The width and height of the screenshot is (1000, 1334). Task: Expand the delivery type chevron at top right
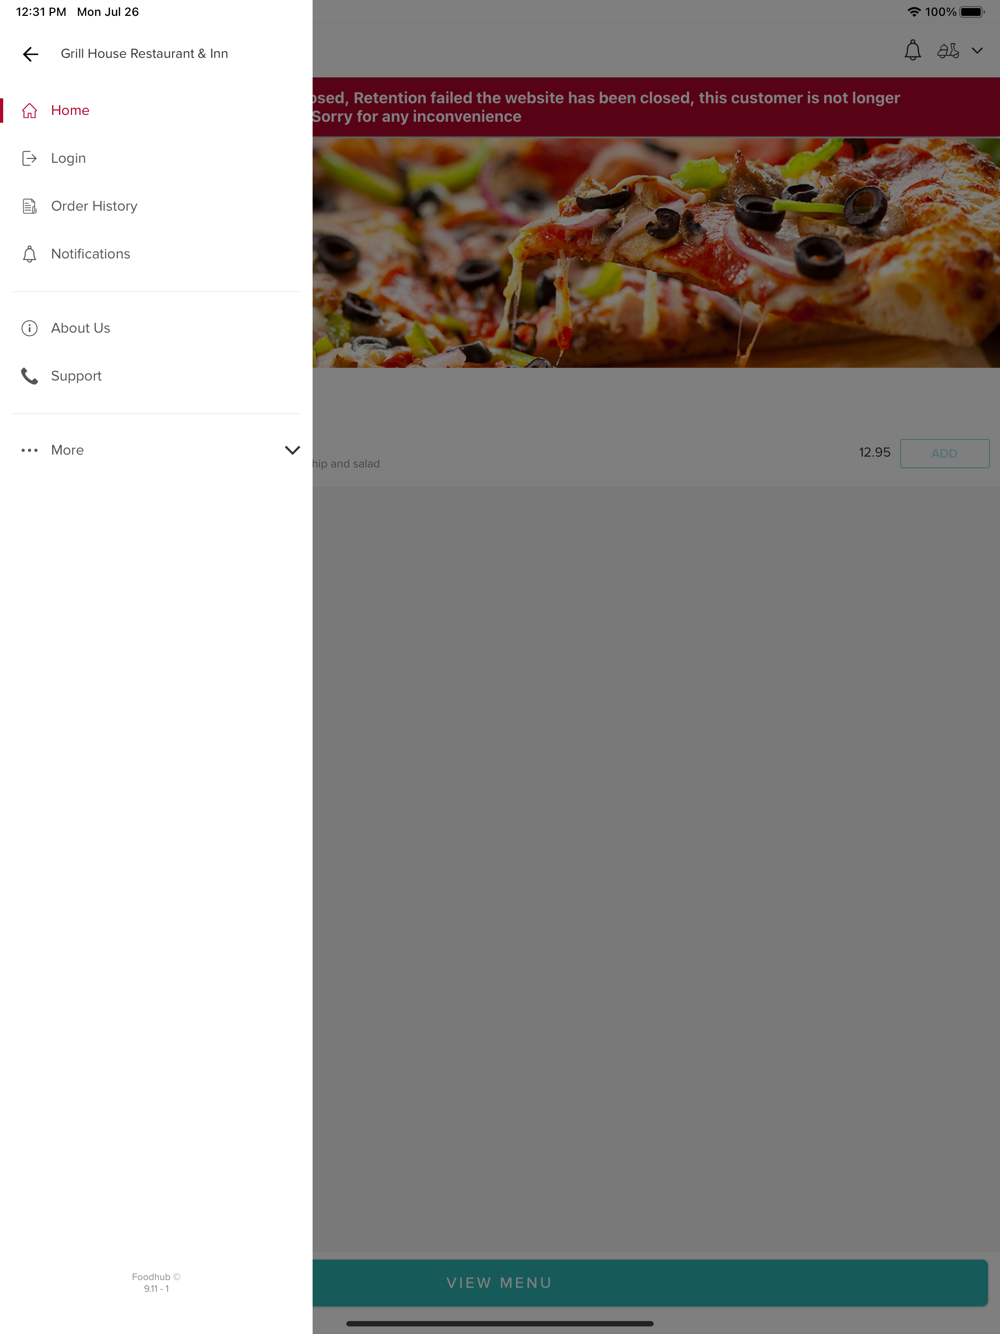point(977,50)
